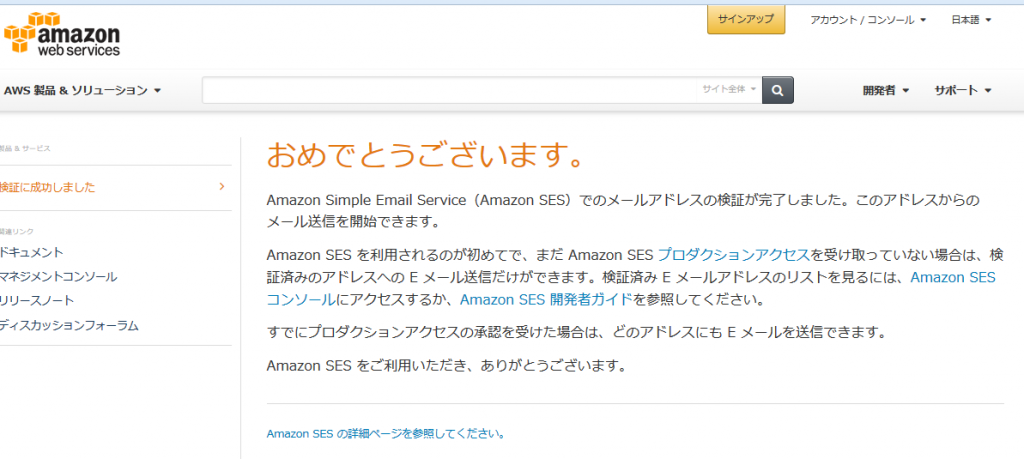Click inside the site search field
Image resolution: width=1024 pixels, height=459 pixels.
(449, 90)
